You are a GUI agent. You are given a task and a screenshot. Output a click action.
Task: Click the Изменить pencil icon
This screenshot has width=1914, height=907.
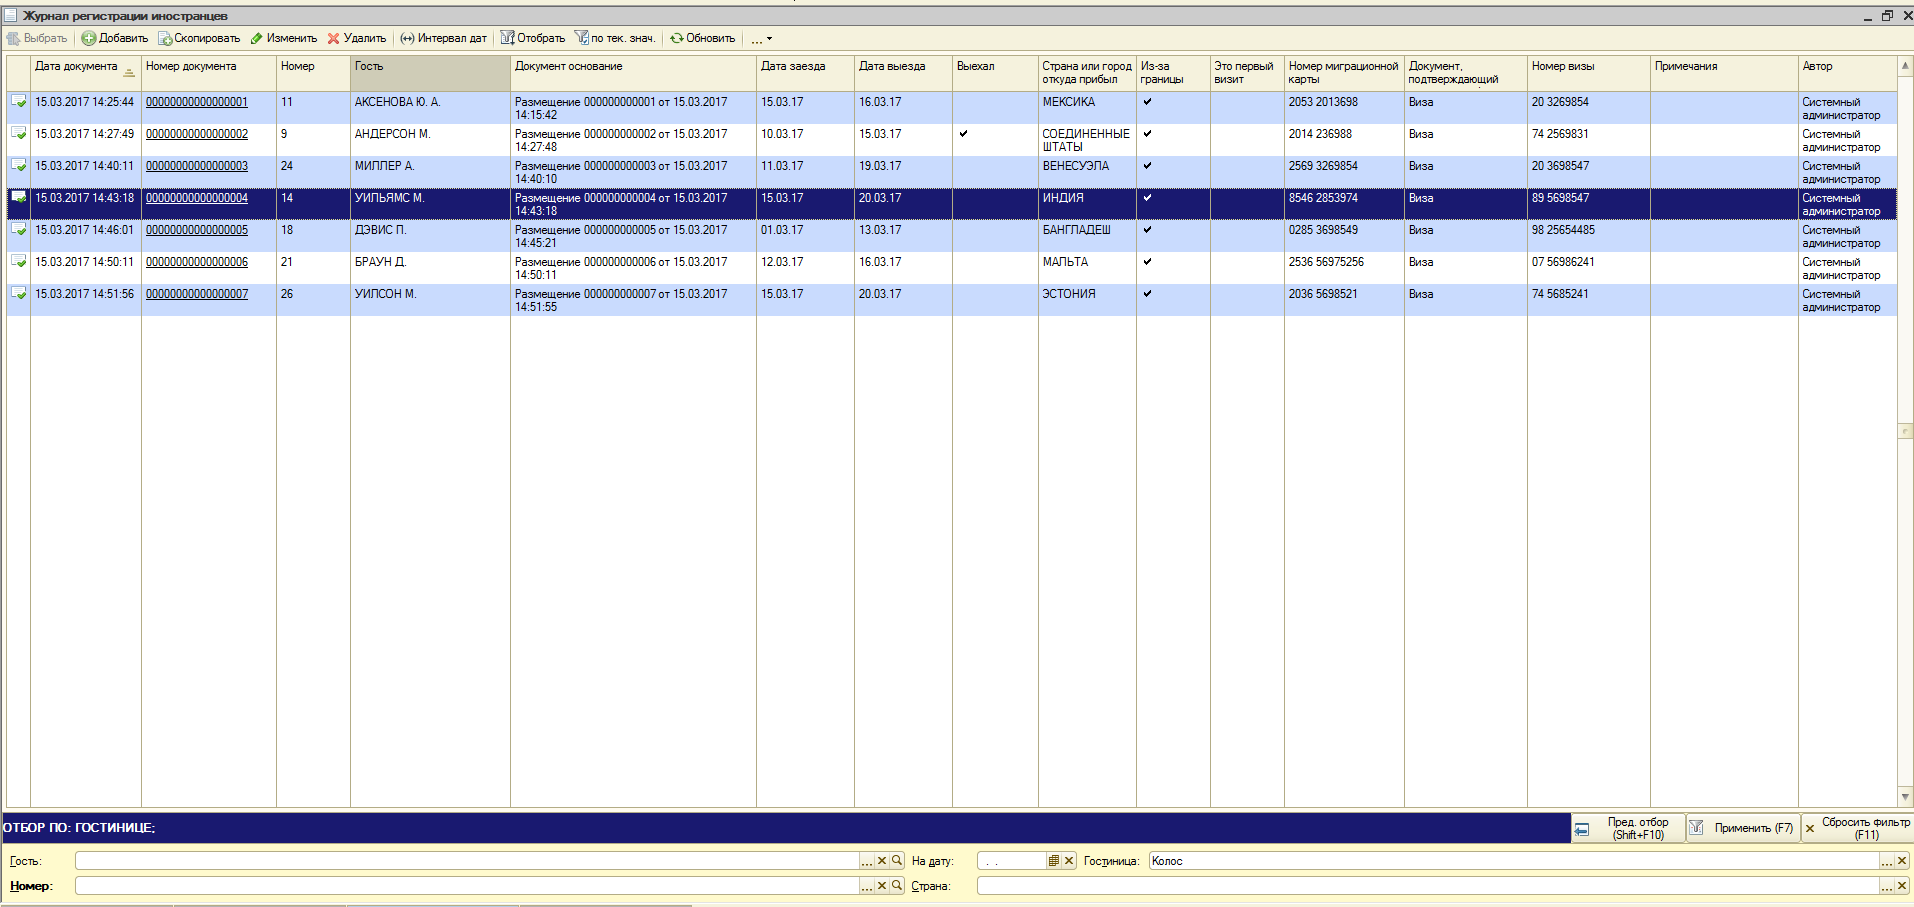257,38
